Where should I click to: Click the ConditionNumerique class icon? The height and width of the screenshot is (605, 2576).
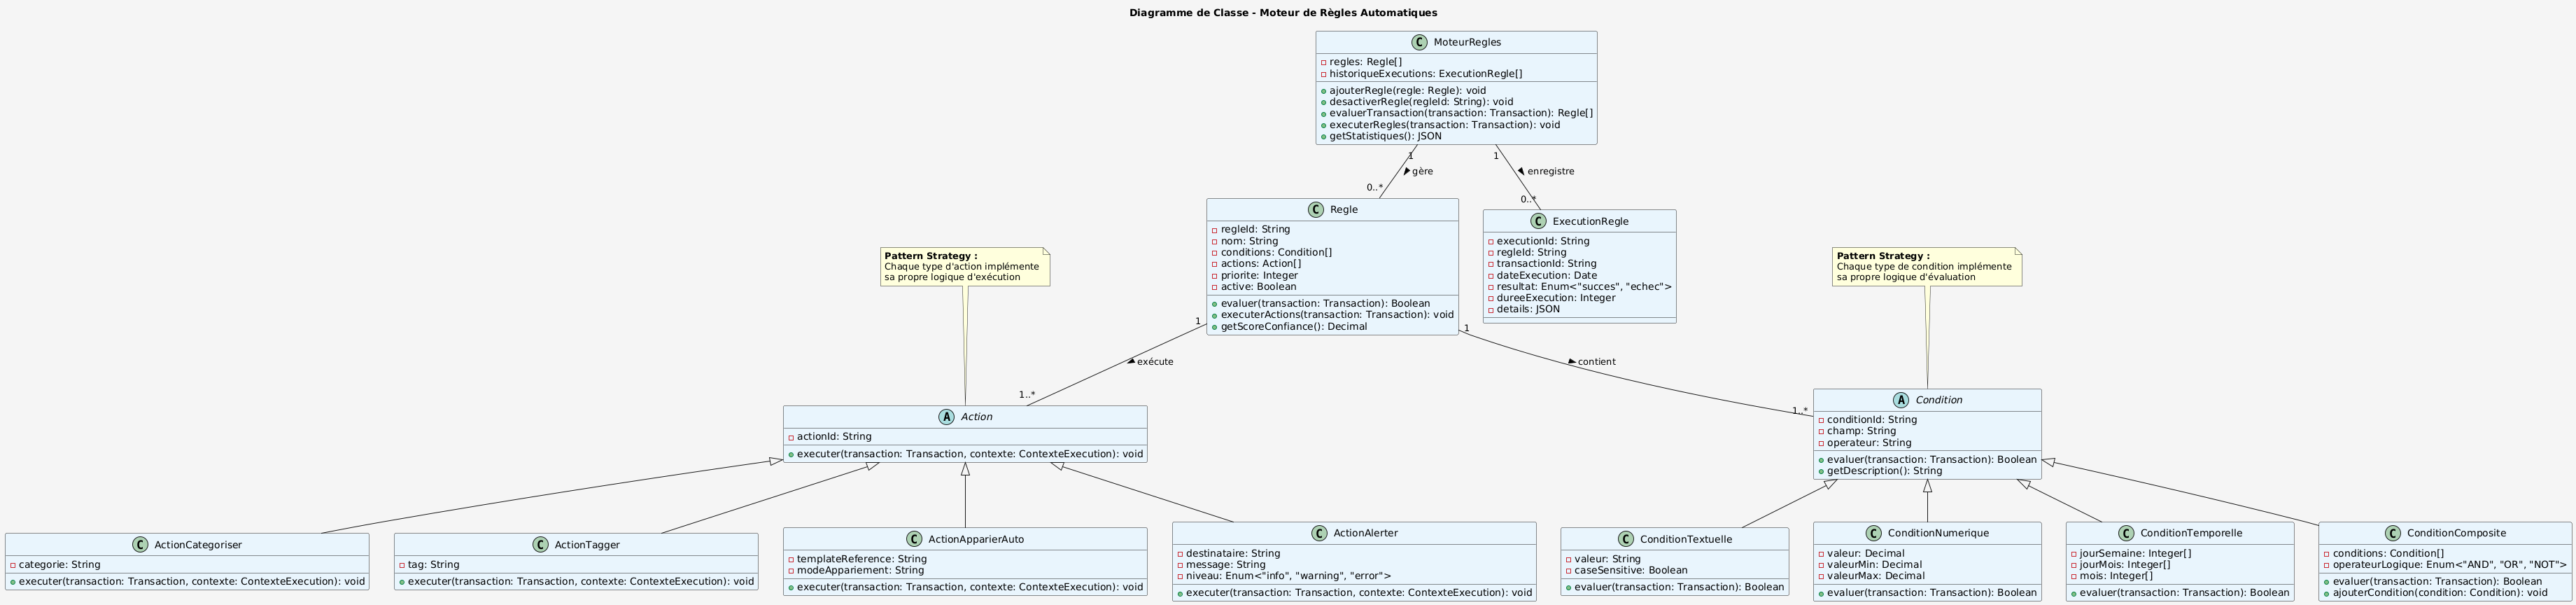pyautogui.click(x=1875, y=533)
